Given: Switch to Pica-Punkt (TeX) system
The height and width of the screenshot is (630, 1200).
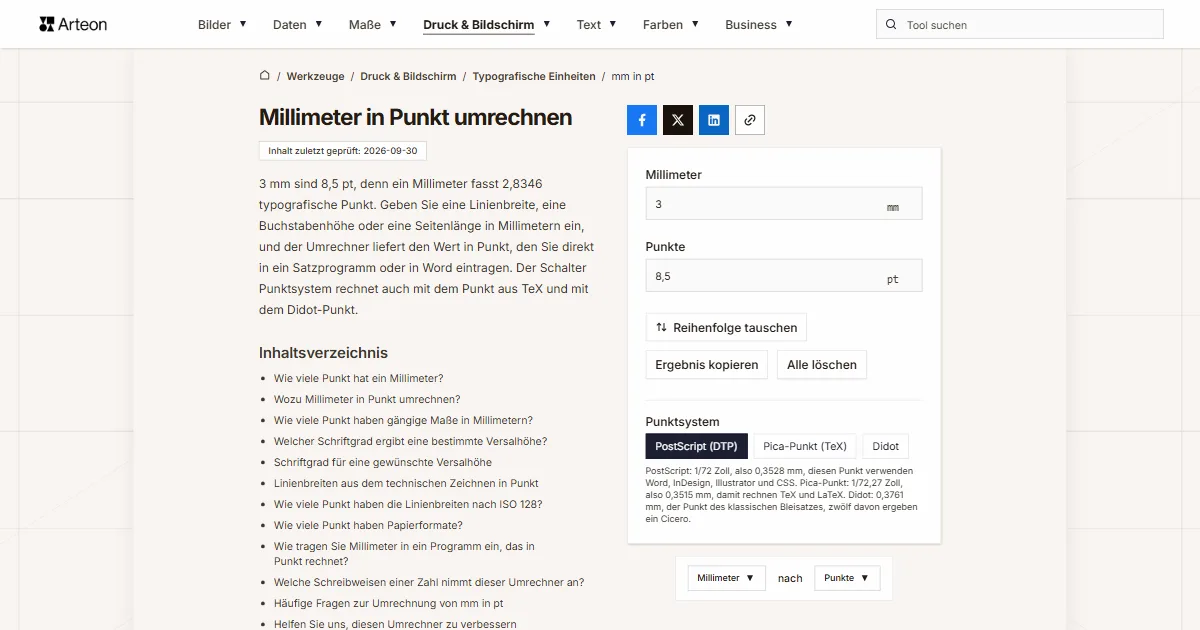Looking at the screenshot, I should point(805,446).
